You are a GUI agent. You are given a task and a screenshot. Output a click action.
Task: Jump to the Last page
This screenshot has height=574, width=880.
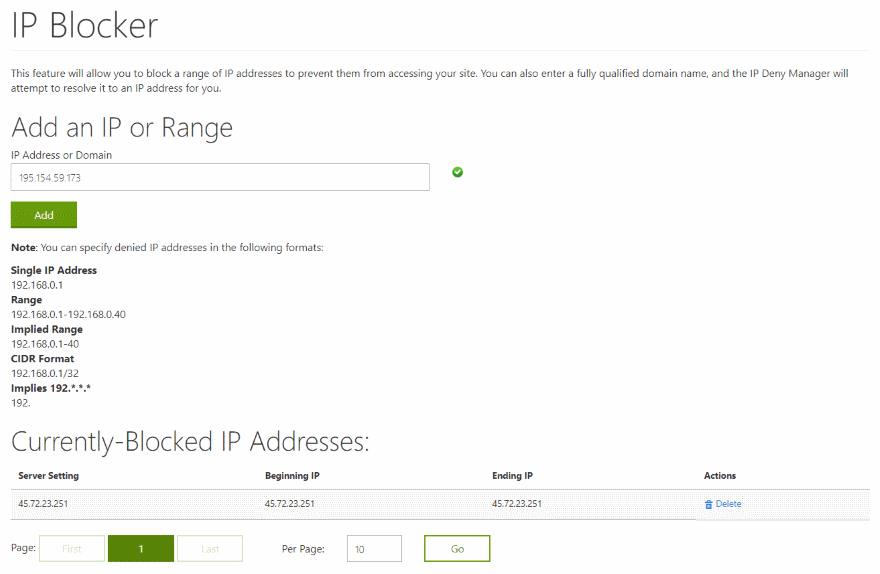click(210, 548)
